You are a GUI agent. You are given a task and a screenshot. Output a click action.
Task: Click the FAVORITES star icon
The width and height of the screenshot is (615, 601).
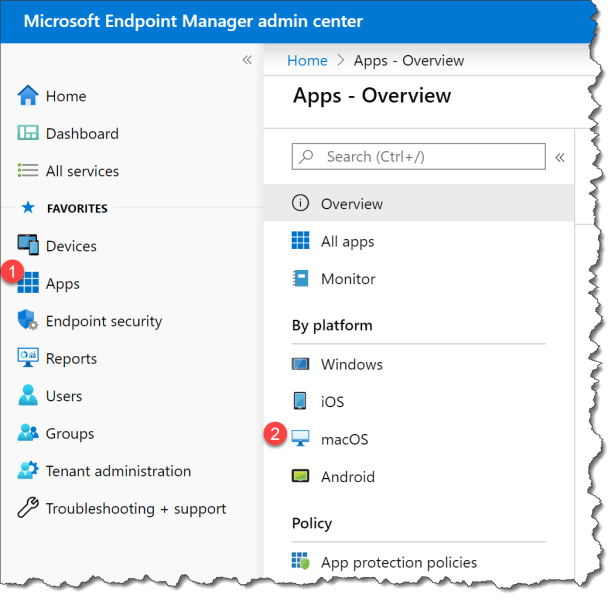tap(28, 208)
